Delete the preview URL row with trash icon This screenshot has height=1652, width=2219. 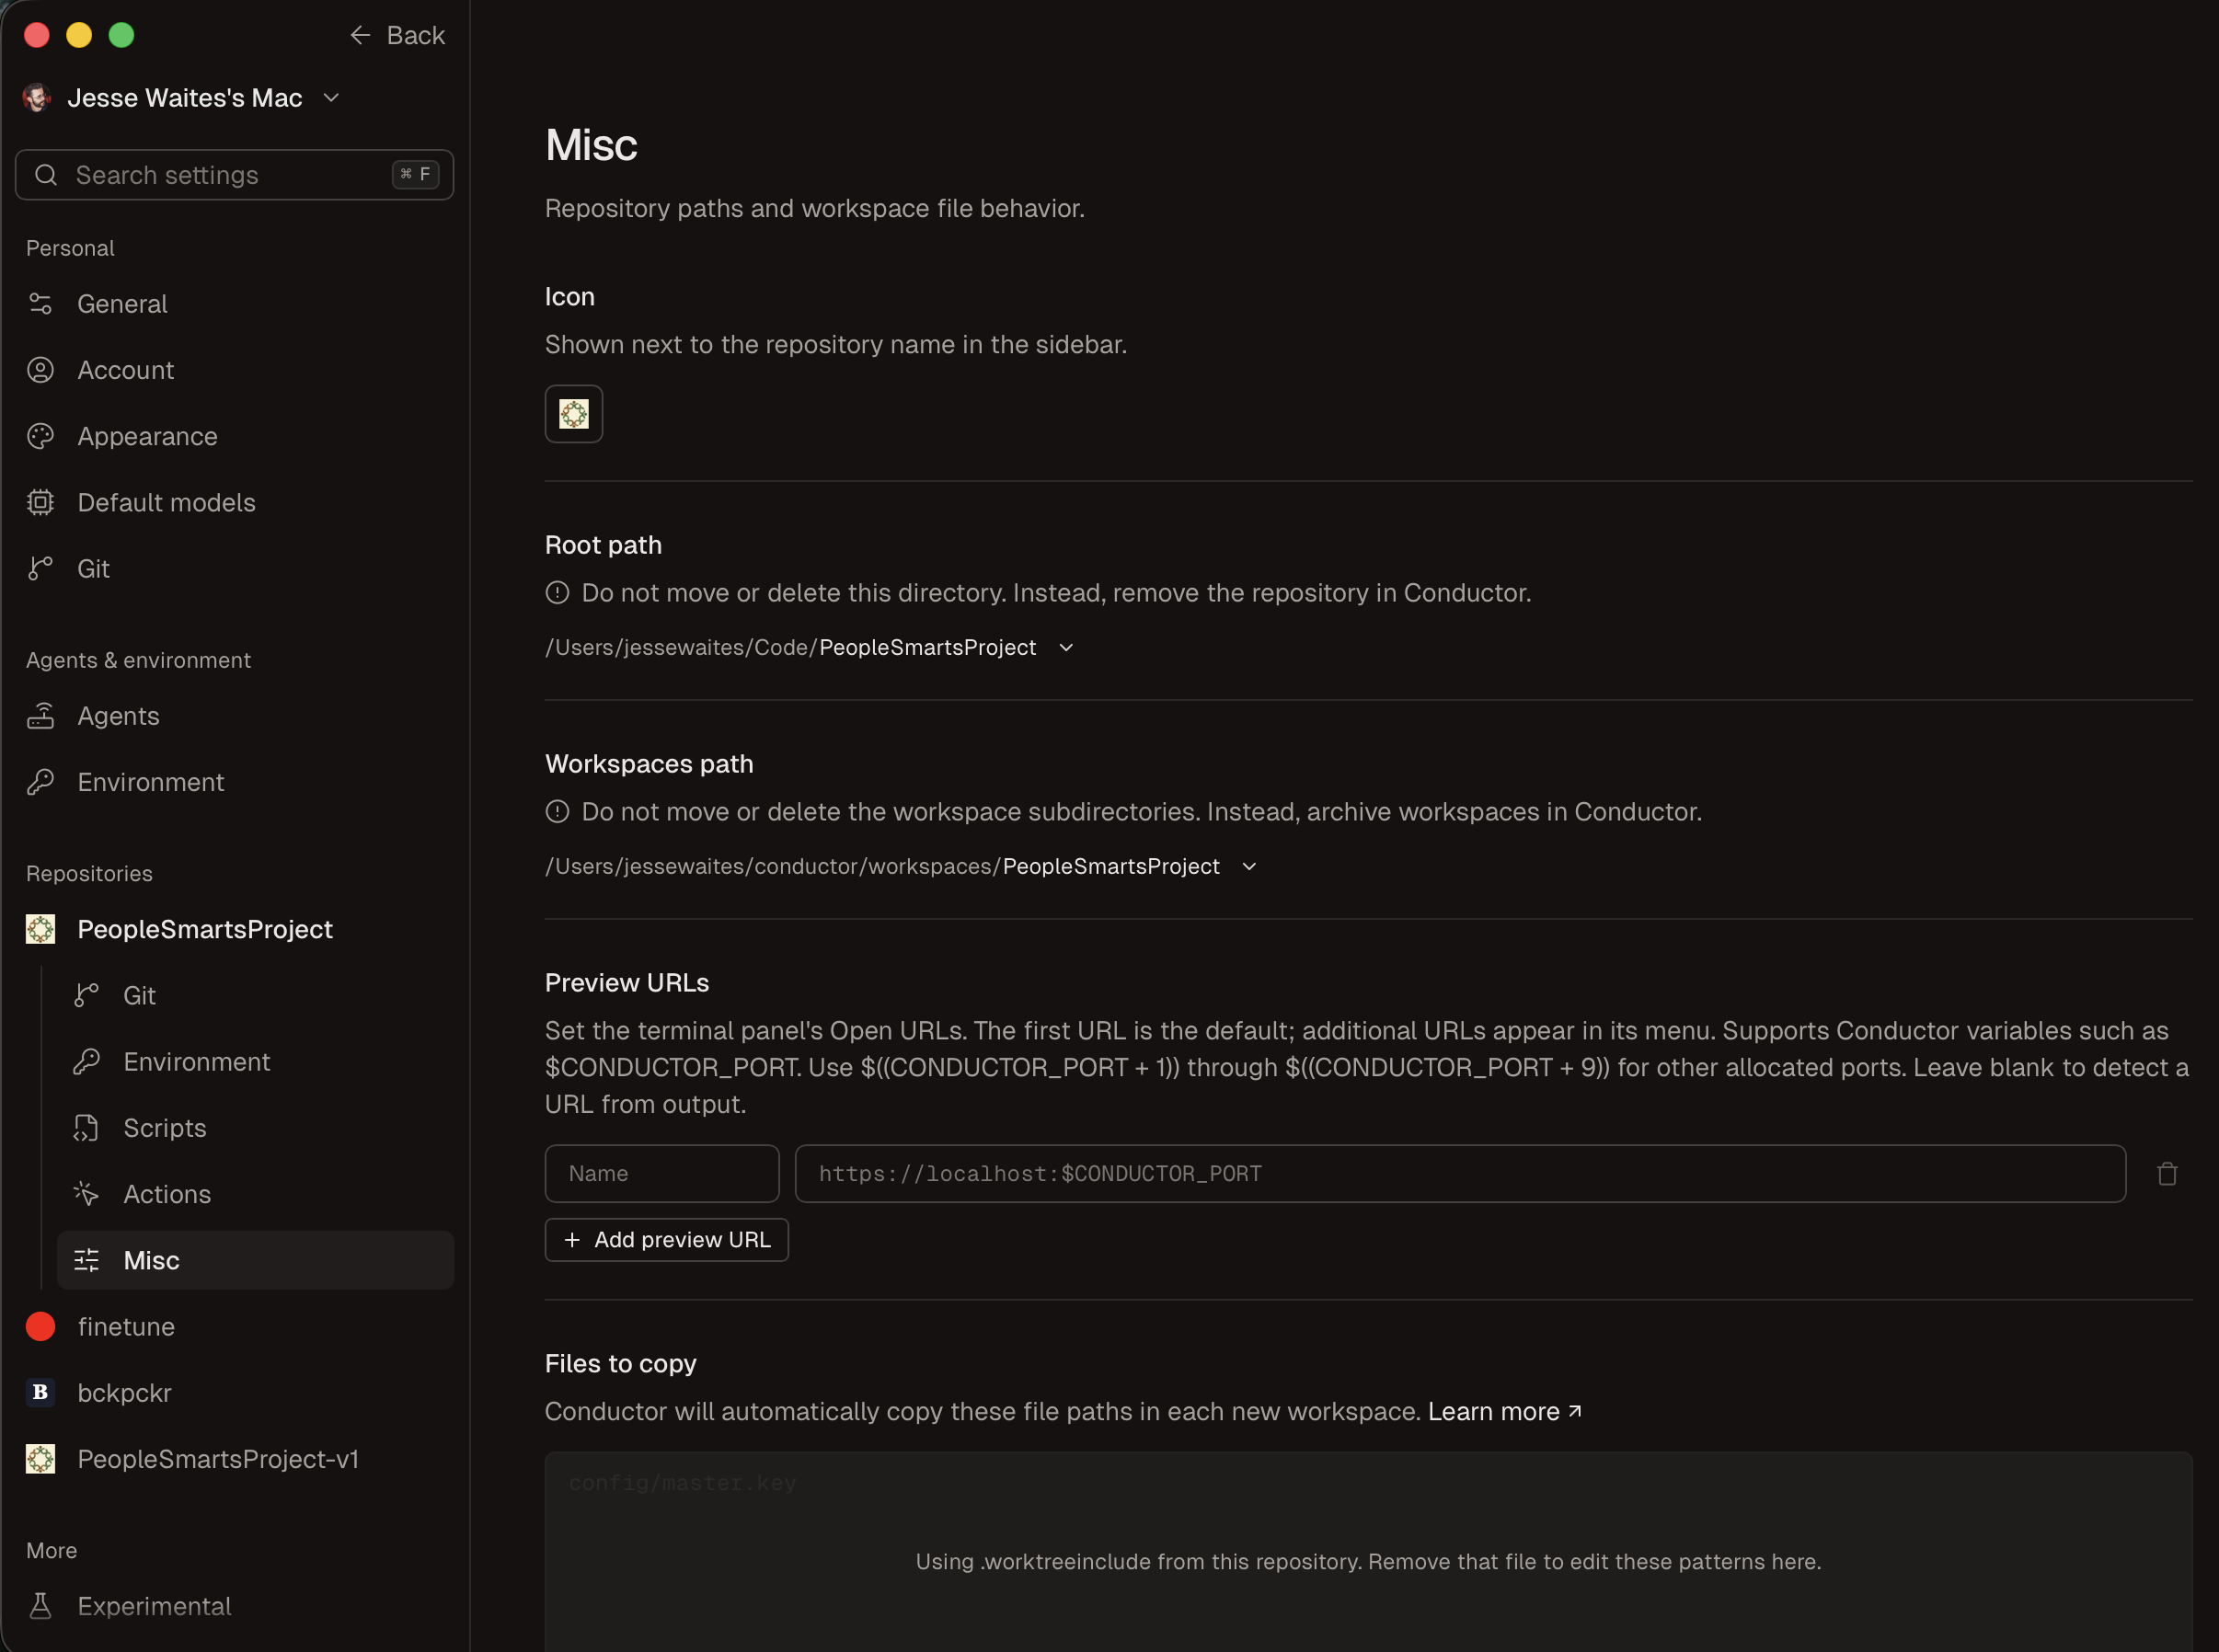(2166, 1173)
